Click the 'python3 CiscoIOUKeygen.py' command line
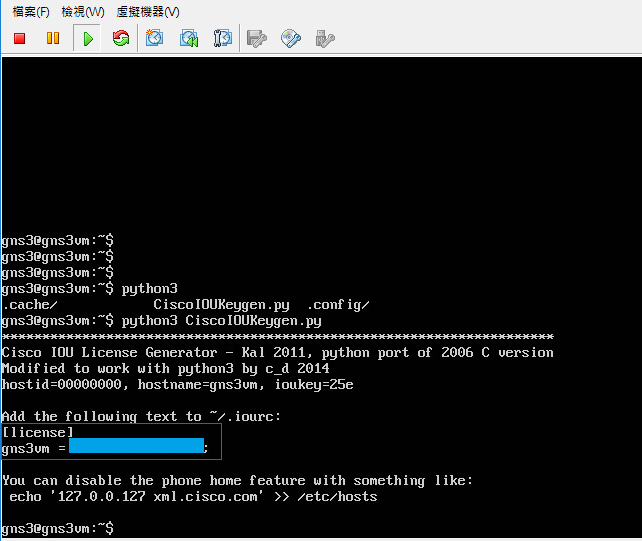Image resolution: width=642 pixels, height=541 pixels. coord(162,321)
